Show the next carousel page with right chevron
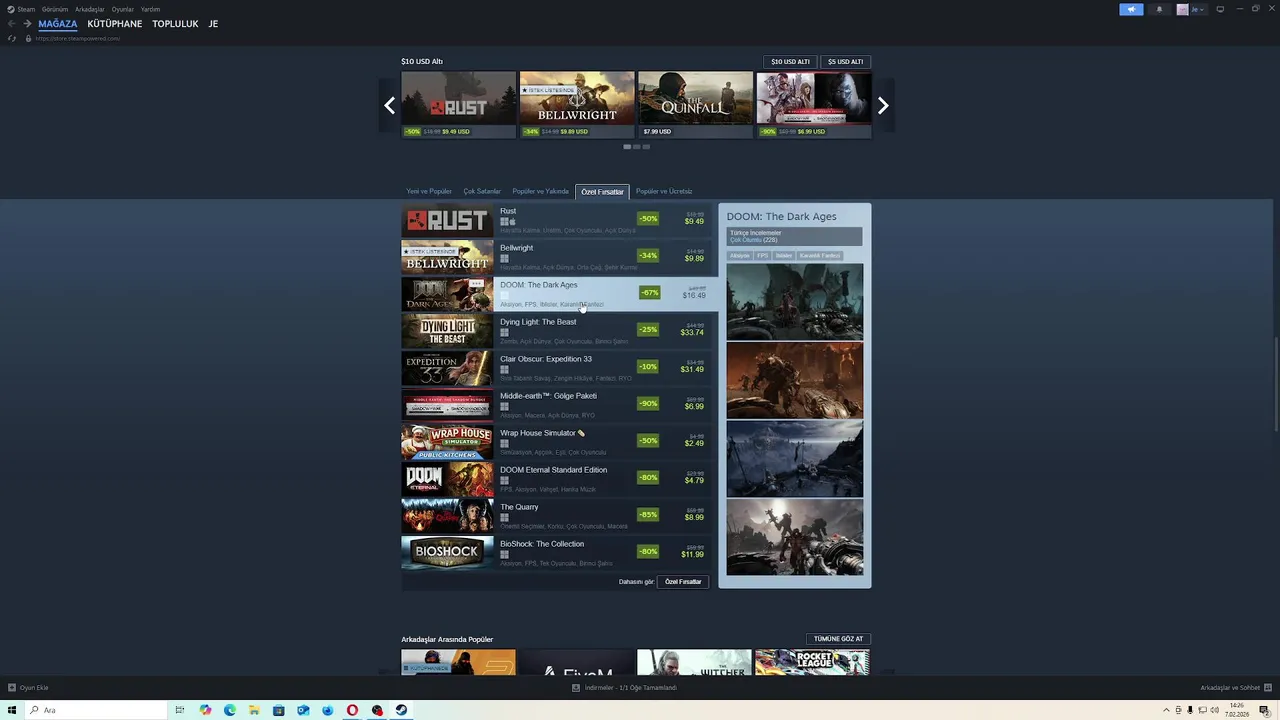 tap(883, 105)
